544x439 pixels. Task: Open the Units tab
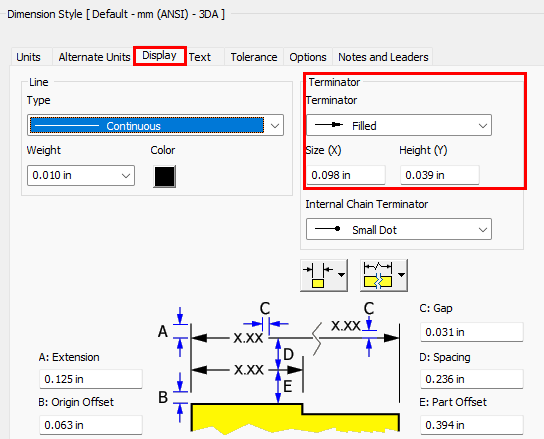[28, 57]
